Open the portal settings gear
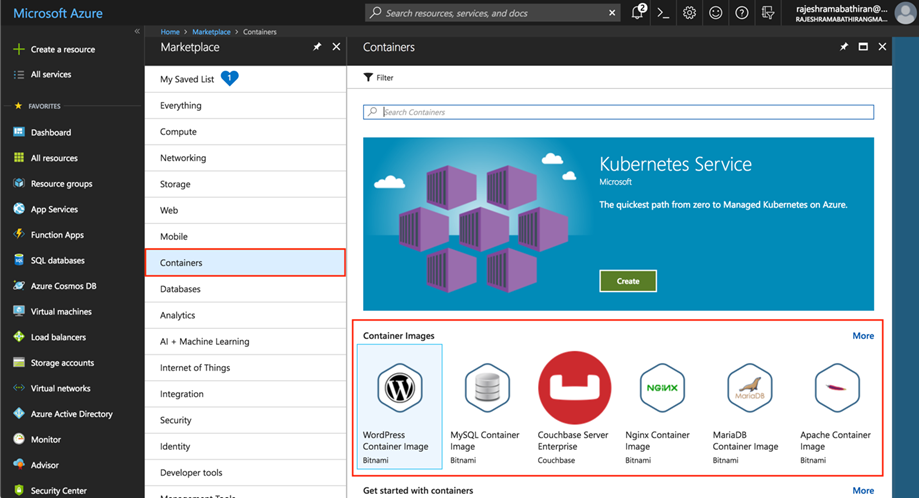This screenshot has height=498, width=919. tap(689, 13)
